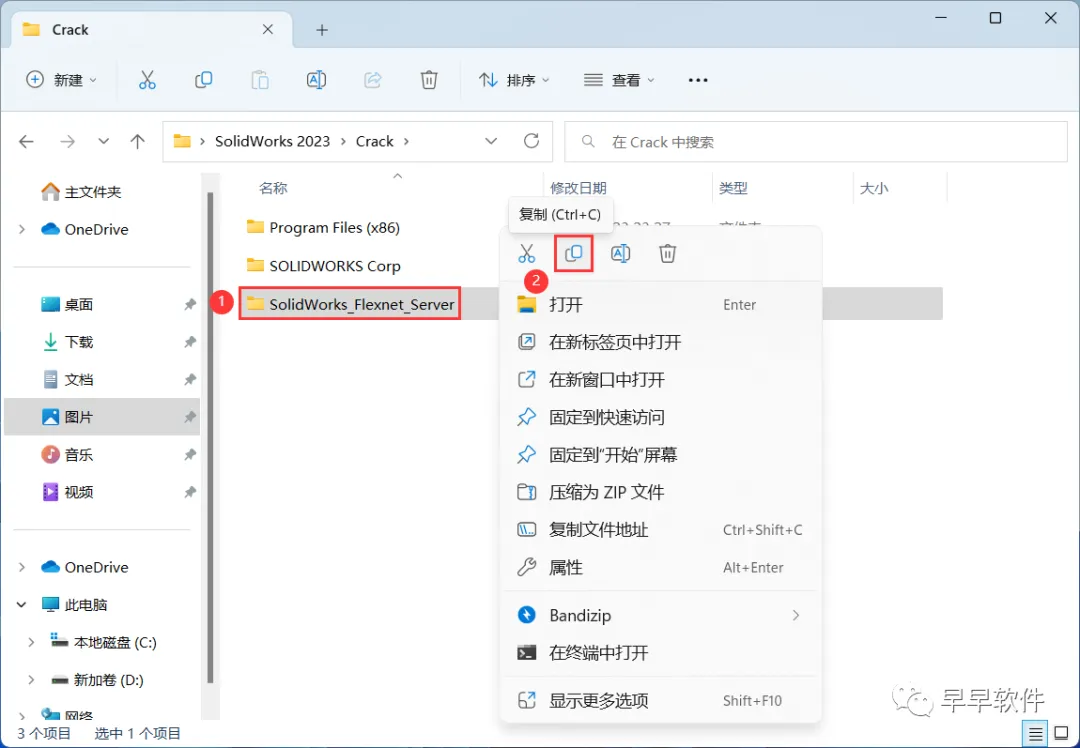Viewport: 1080px width, 748px height.
Task: Select Local Disk (C:) in the sidebar
Action: pos(103,643)
